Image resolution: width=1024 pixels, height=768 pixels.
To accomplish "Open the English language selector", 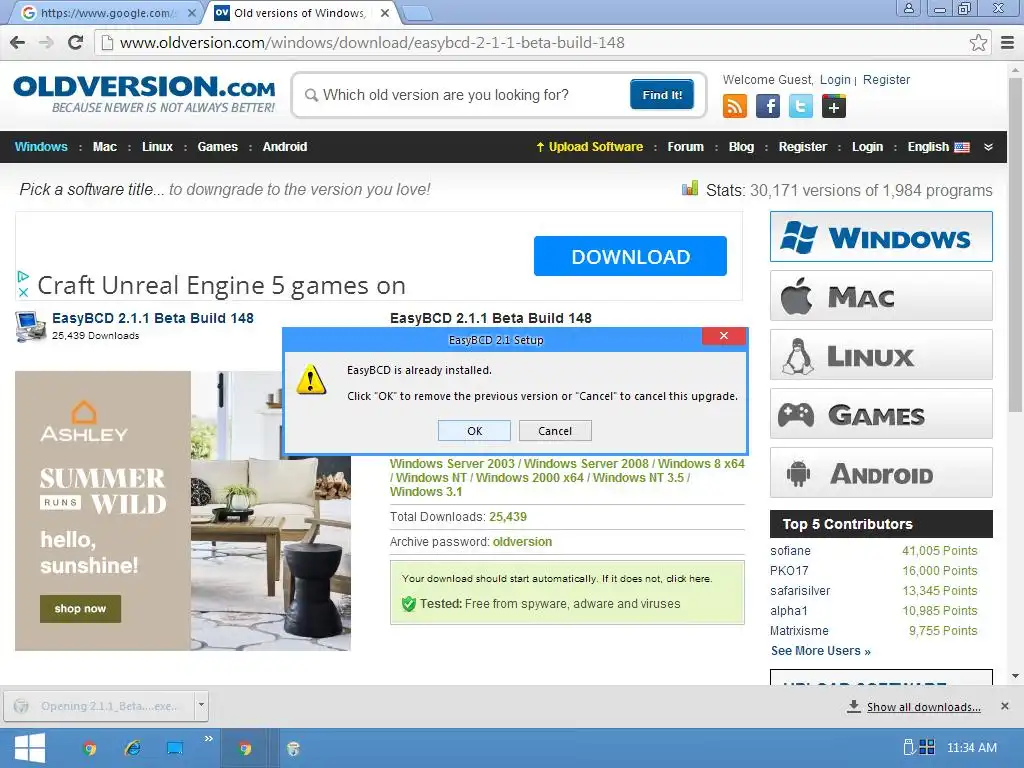I will (938, 147).
